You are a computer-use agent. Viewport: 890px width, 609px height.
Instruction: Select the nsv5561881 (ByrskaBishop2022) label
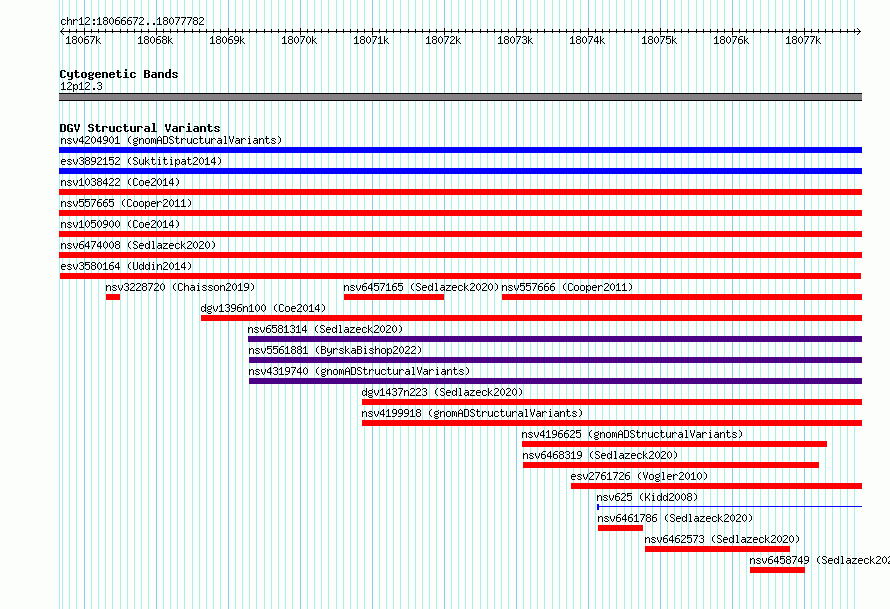pyautogui.click(x=335, y=350)
